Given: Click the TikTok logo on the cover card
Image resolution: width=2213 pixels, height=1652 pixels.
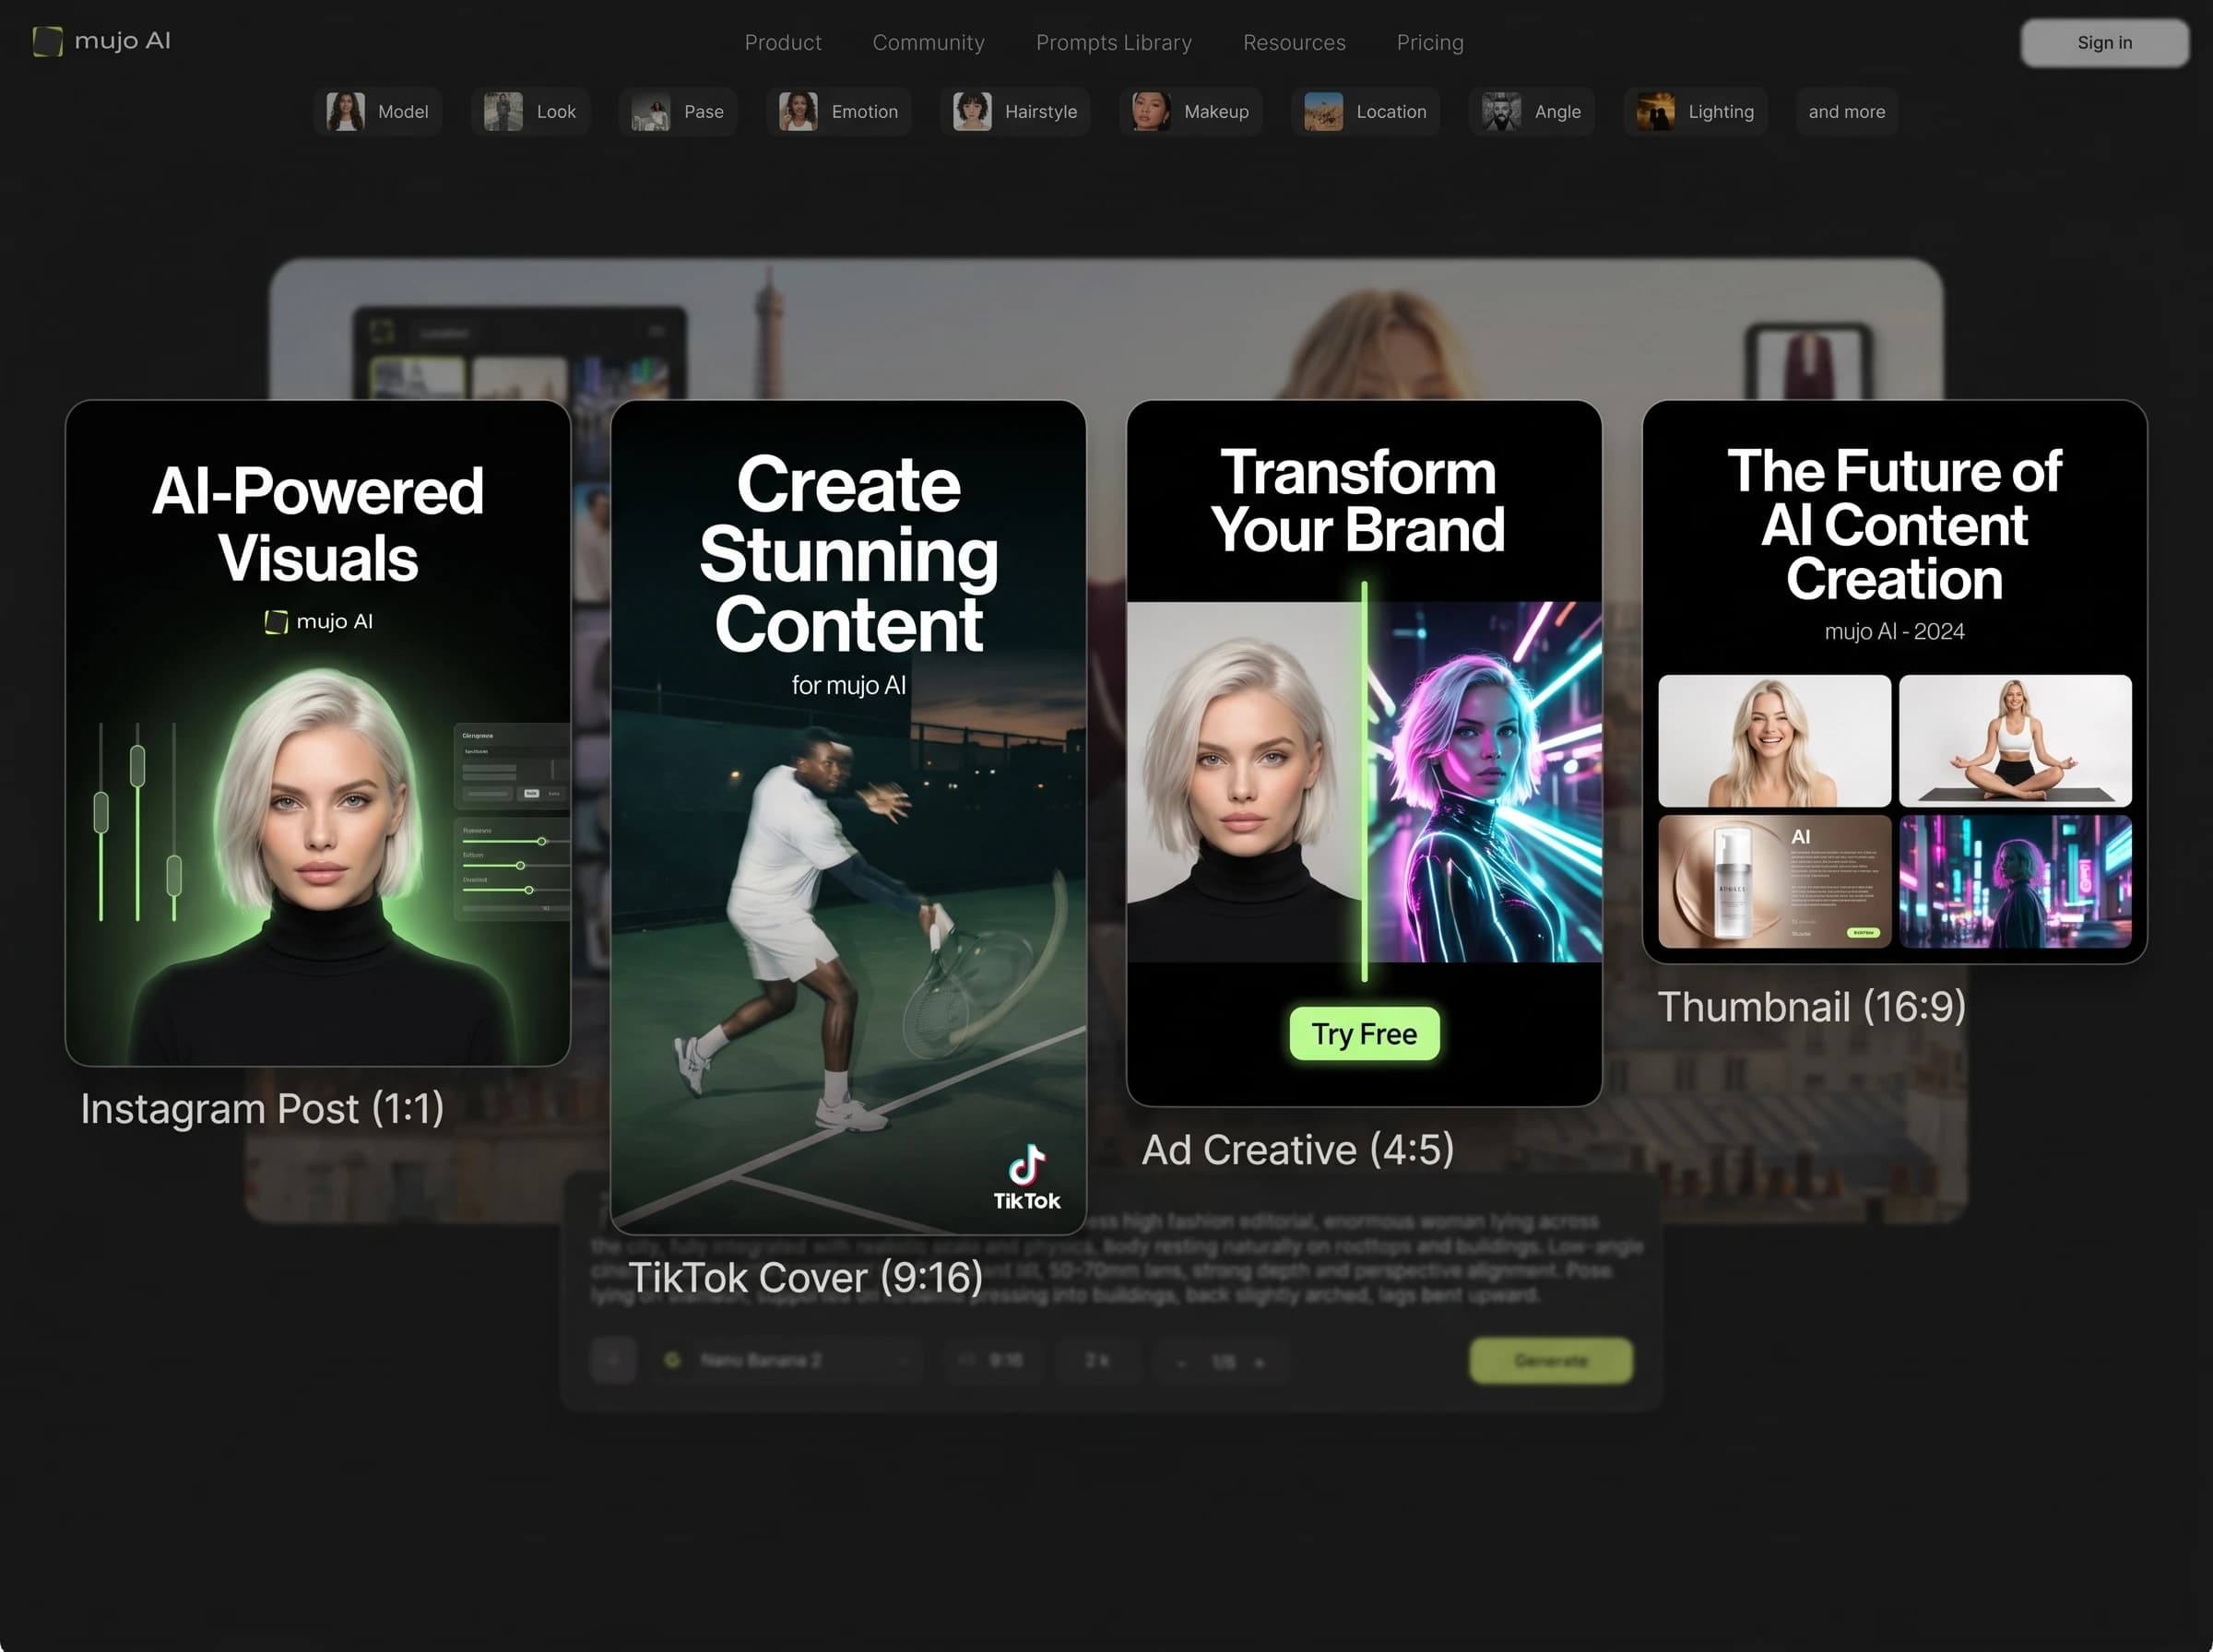Looking at the screenshot, I should (1027, 1178).
